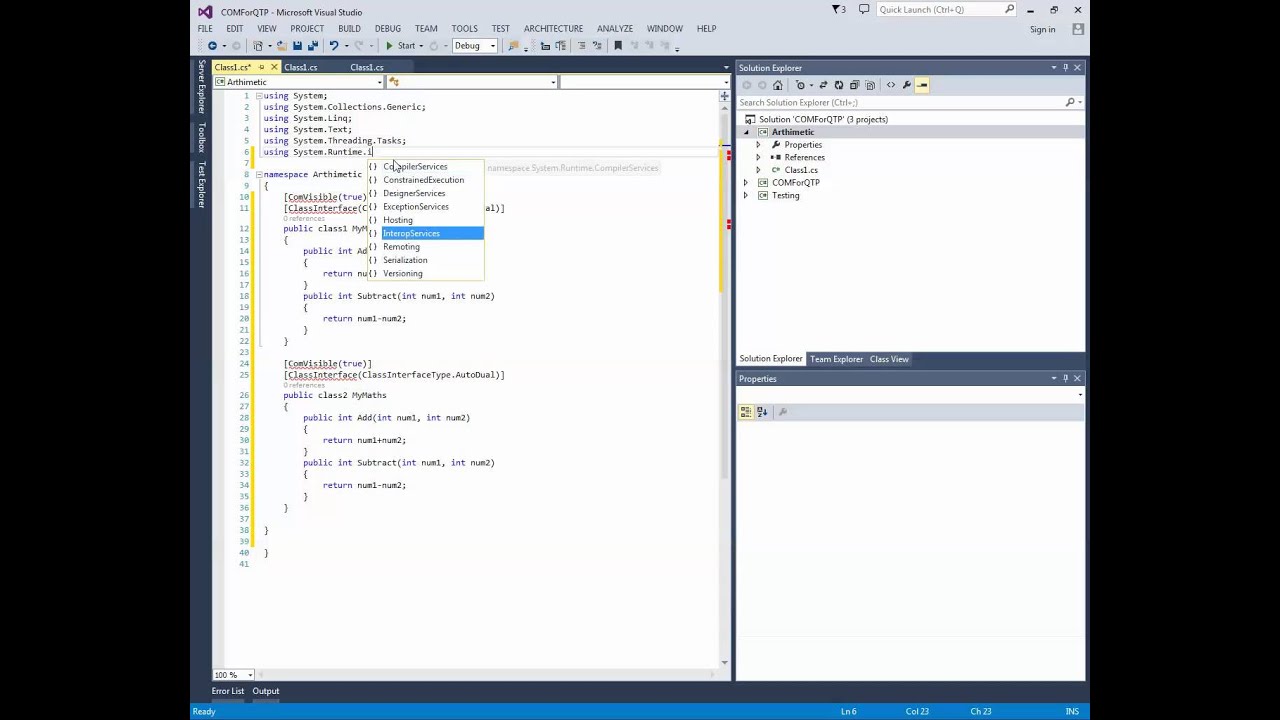Collapse the Arthimetic project node
This screenshot has width=1280, height=720.
coord(746,132)
